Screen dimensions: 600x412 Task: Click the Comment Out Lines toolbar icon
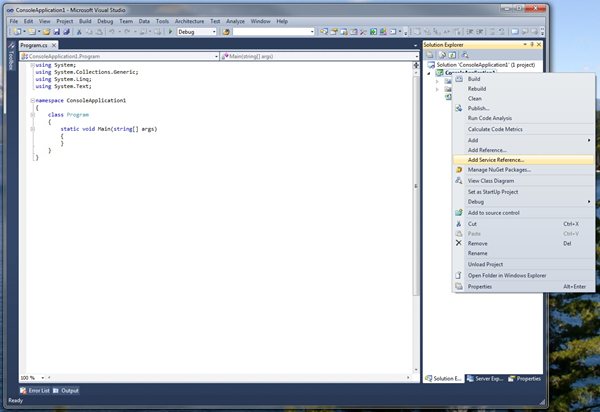click(492, 32)
